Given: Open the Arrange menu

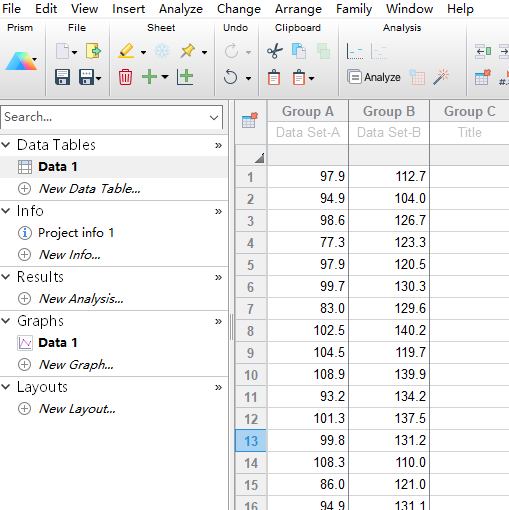Looking at the screenshot, I should 298,9.
